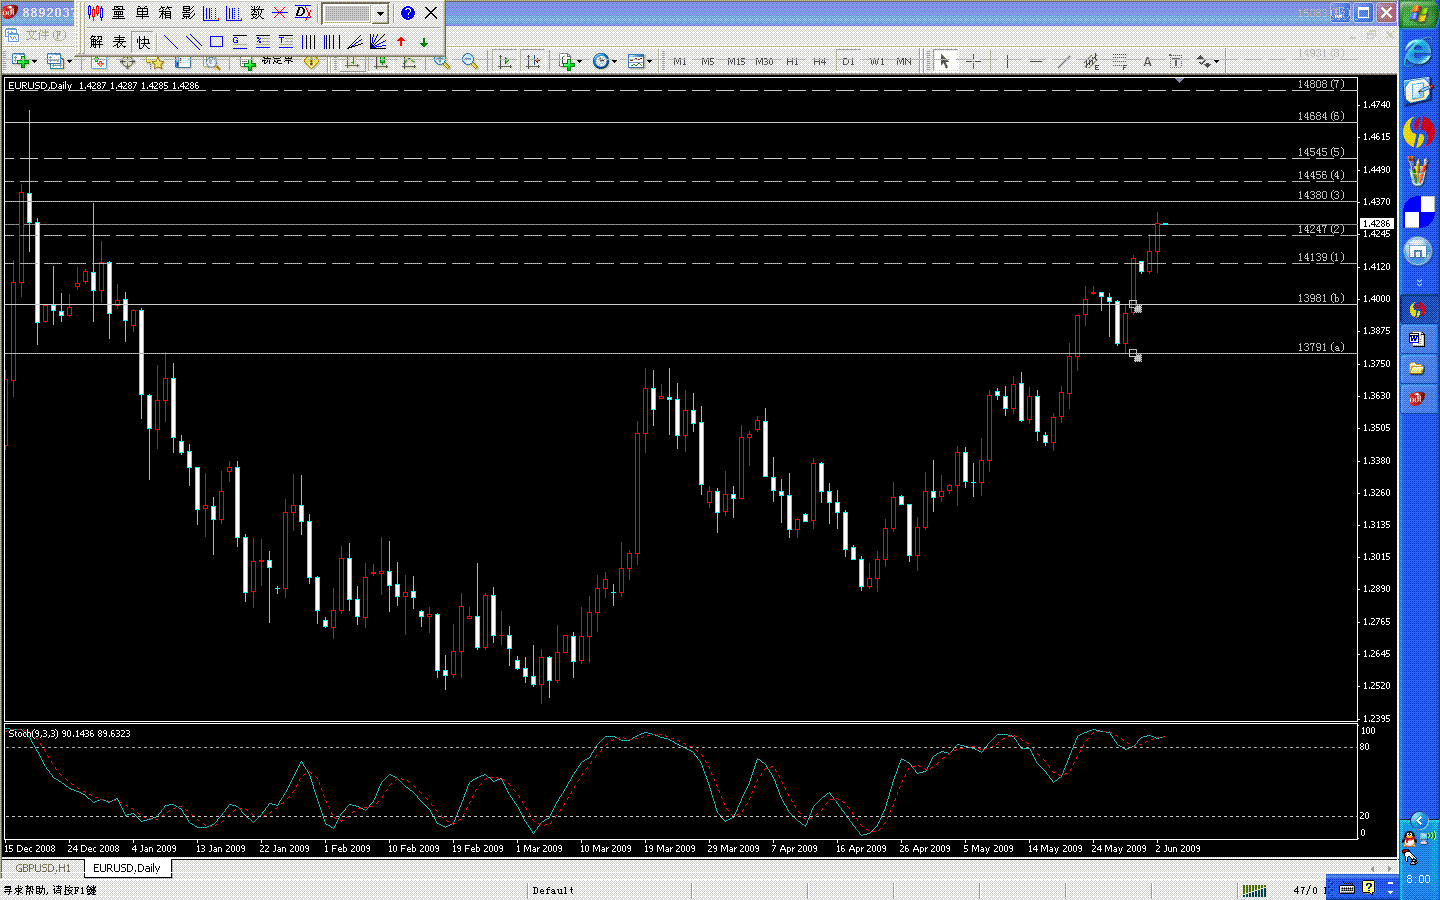Select the fan lines tool beside red arrow
This screenshot has width=1440, height=900.
[378, 42]
